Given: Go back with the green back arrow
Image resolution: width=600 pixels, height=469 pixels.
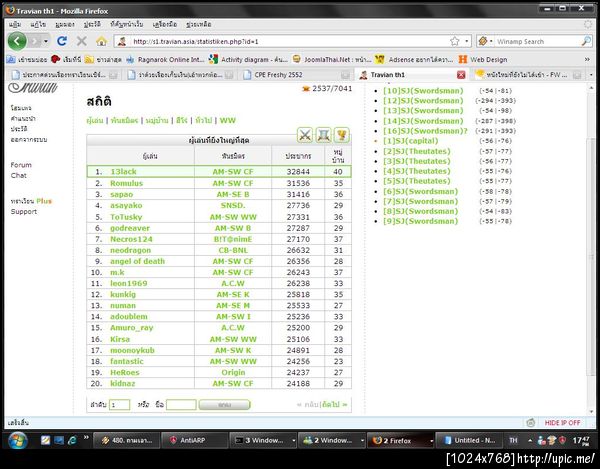Looking at the screenshot, I should coord(17,41).
